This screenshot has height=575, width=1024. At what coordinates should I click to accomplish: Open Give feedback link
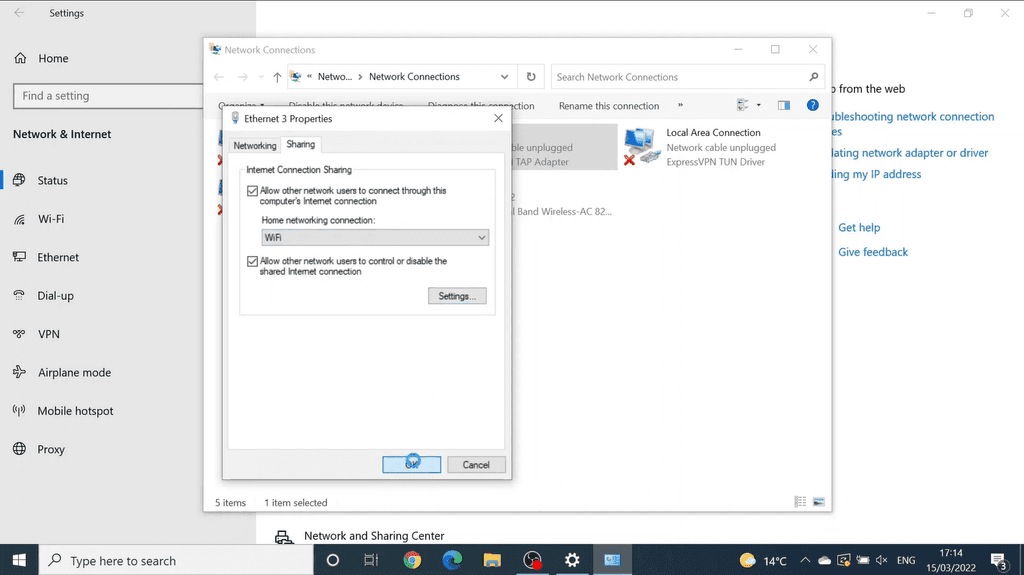coord(872,252)
